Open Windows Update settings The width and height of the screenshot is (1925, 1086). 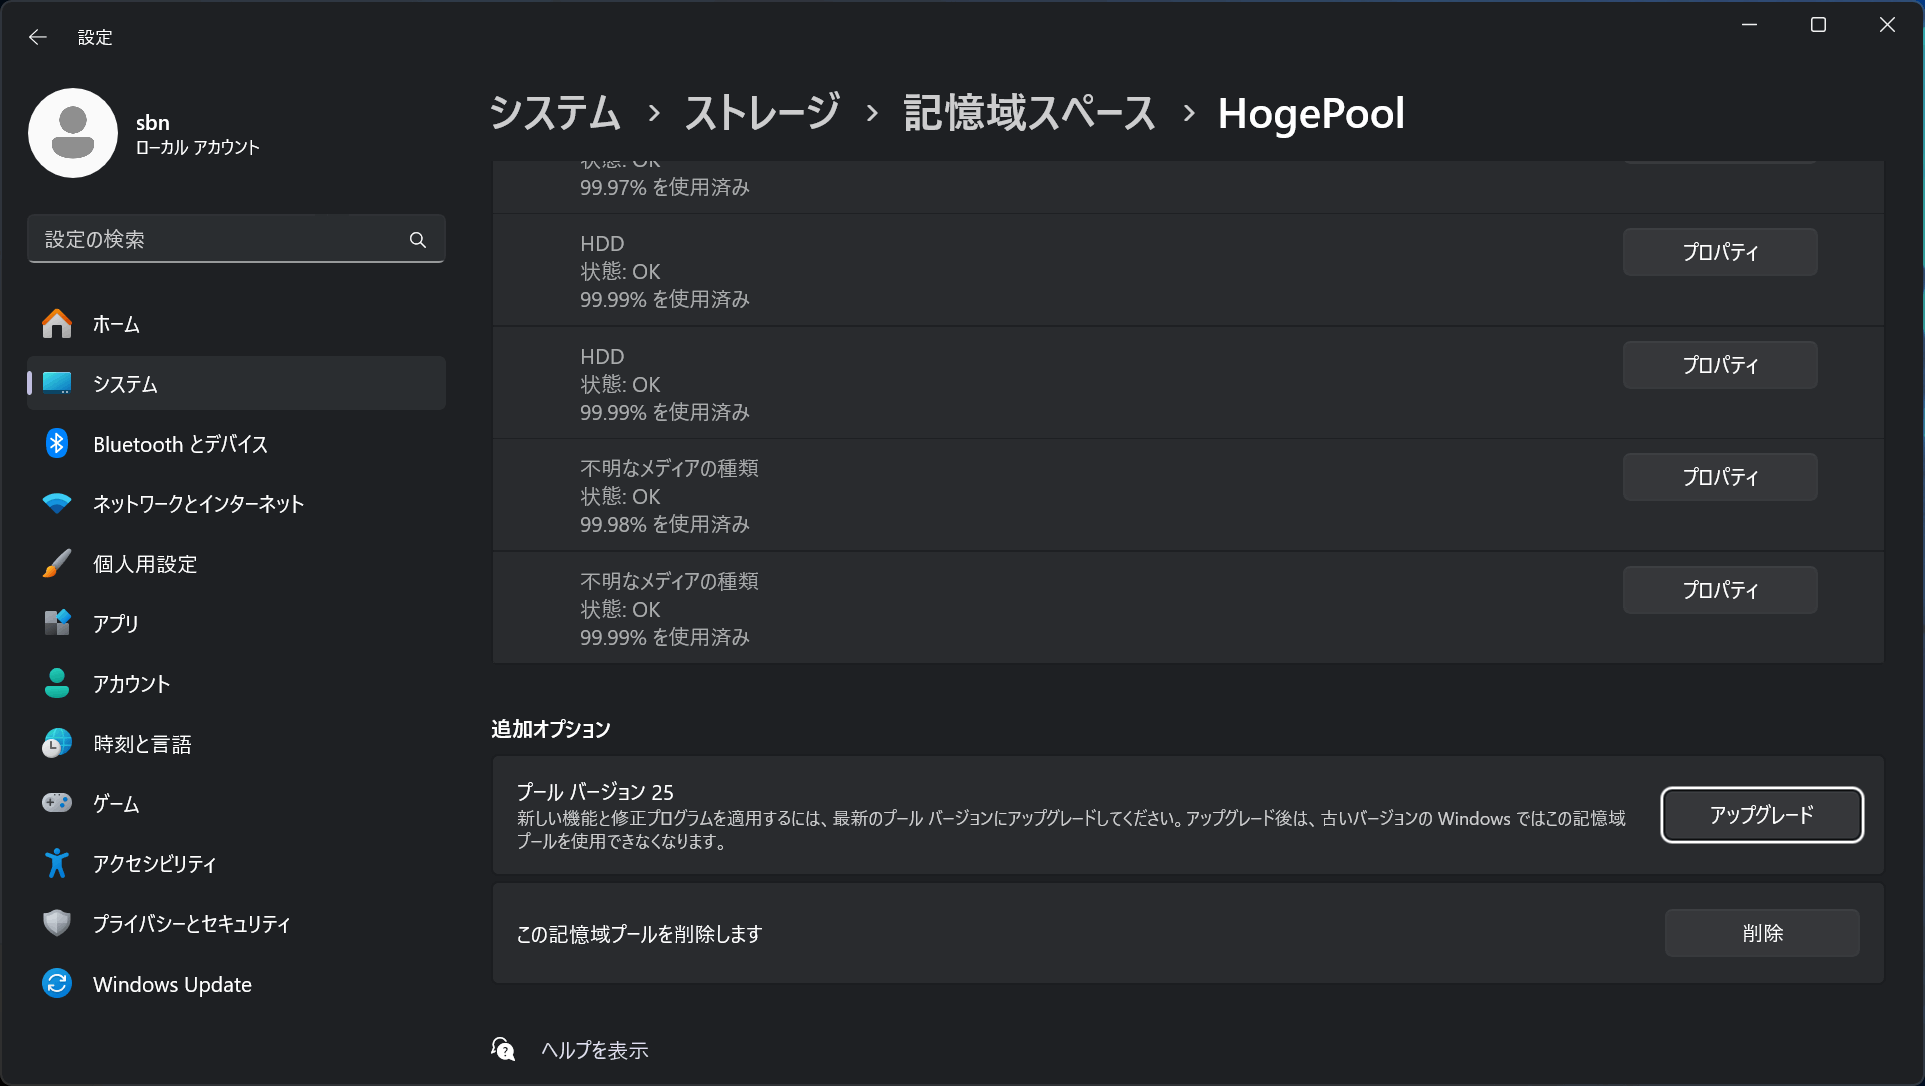(171, 983)
